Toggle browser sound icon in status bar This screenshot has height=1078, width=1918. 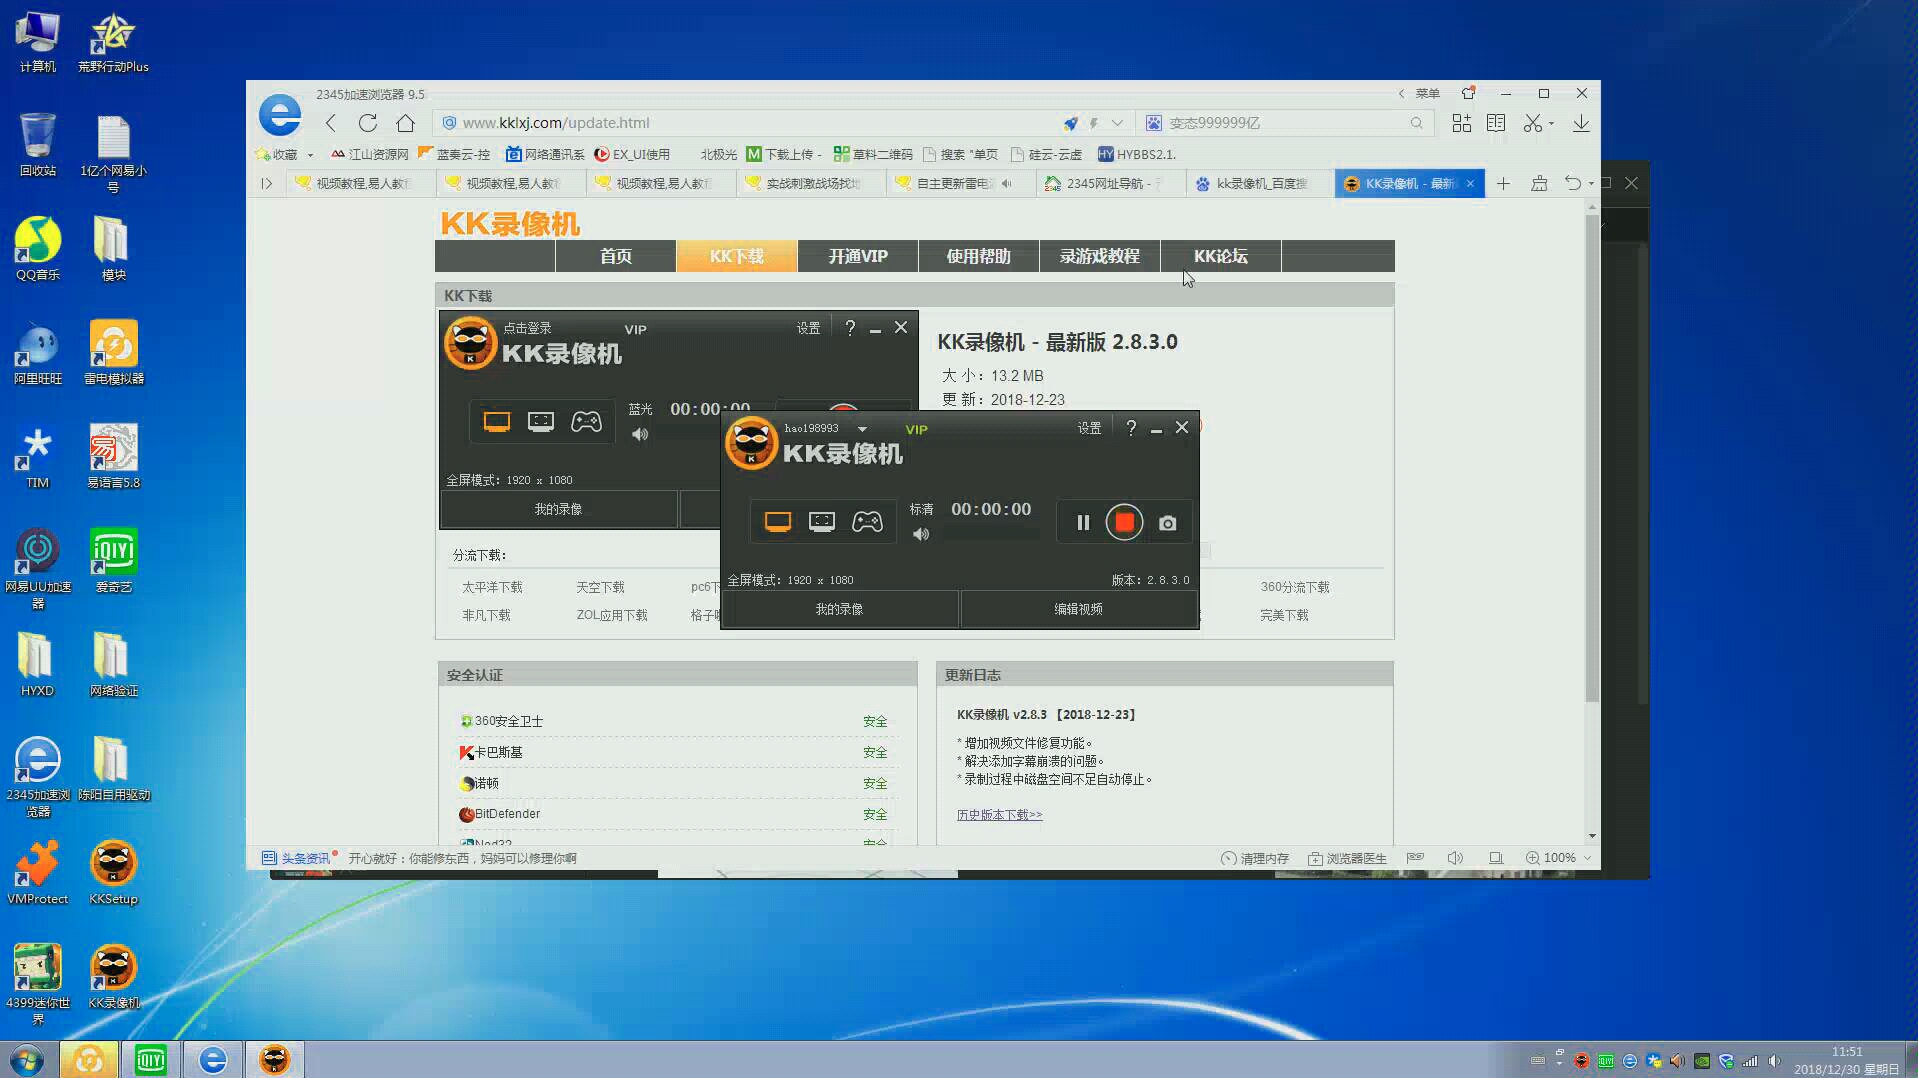tap(1455, 858)
